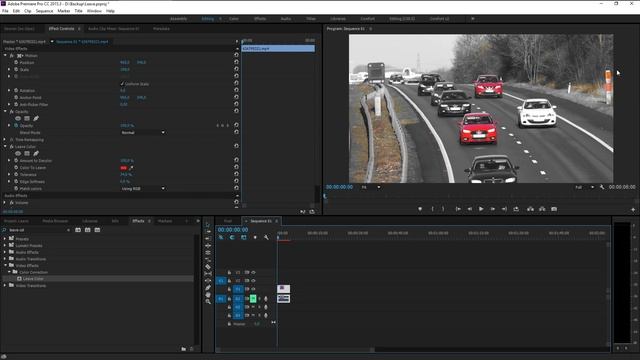The height and width of the screenshot is (360, 640).
Task: Export frame with the camera icon
Action: pos(554,209)
